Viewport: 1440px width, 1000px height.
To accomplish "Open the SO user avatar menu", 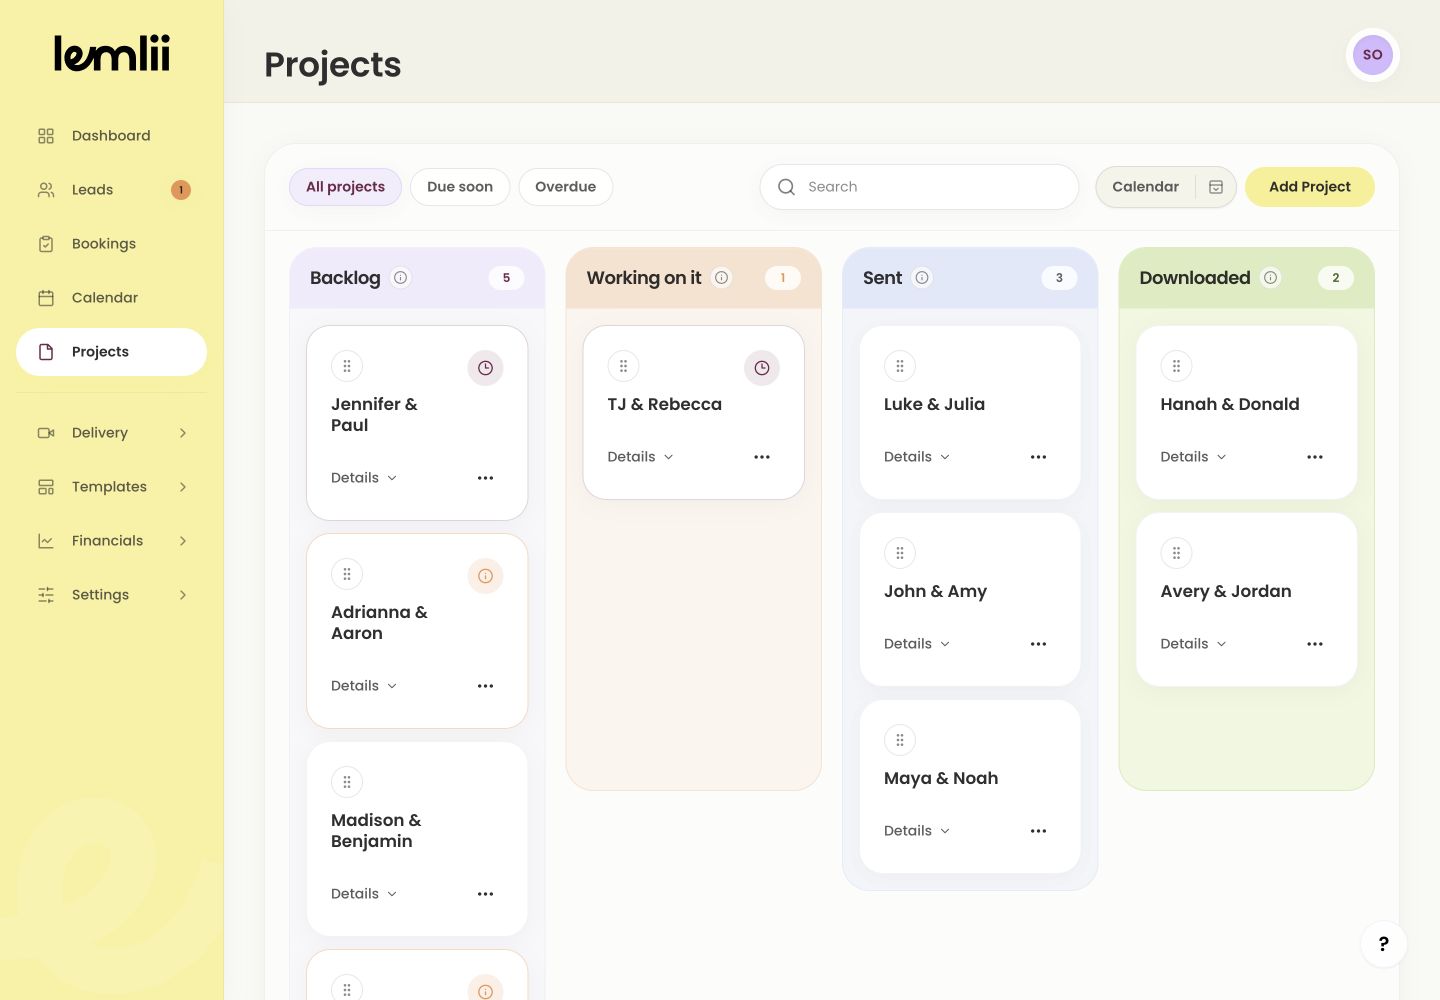I will pyautogui.click(x=1373, y=55).
